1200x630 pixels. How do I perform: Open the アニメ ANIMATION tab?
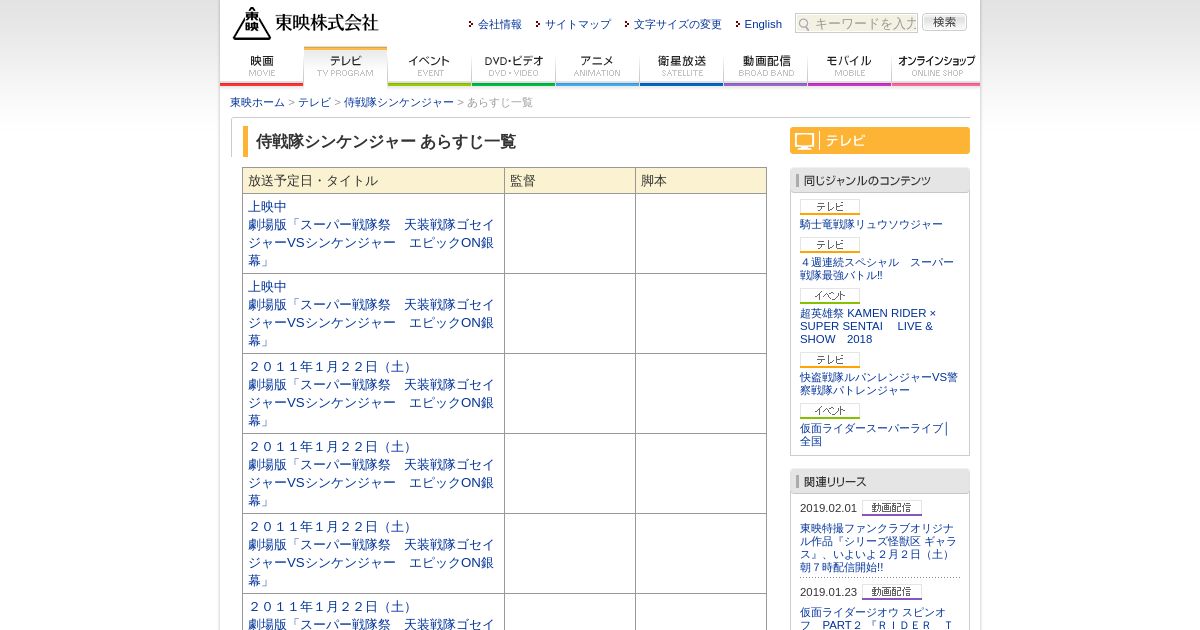597,66
